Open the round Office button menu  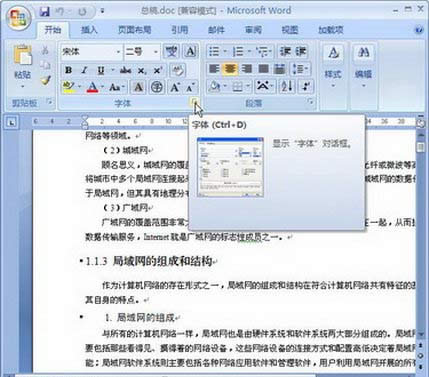point(19,17)
